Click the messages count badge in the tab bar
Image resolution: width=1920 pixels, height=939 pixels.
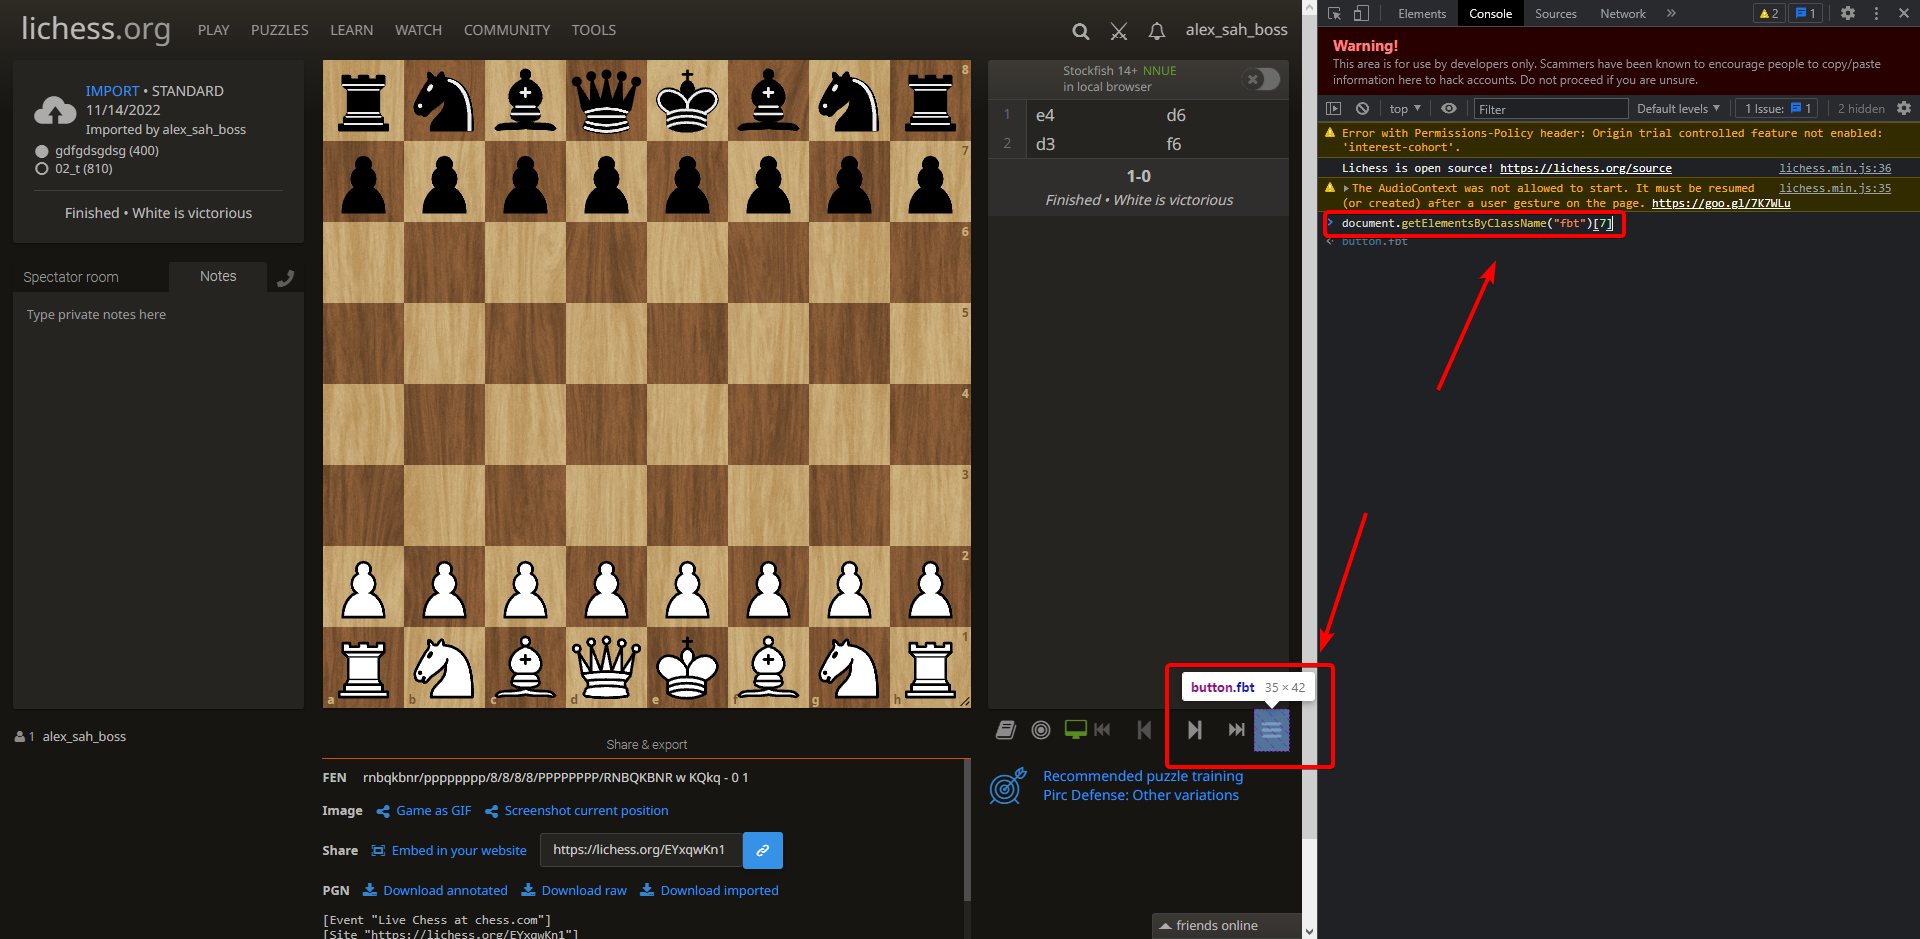tap(1805, 13)
